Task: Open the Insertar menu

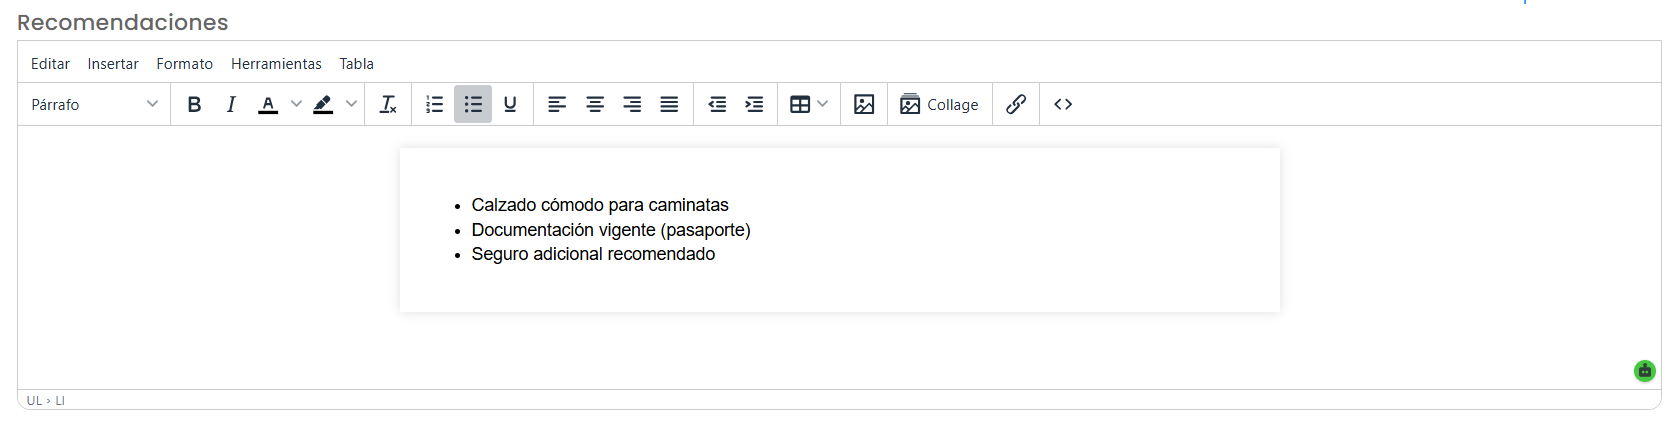Action: tap(113, 64)
